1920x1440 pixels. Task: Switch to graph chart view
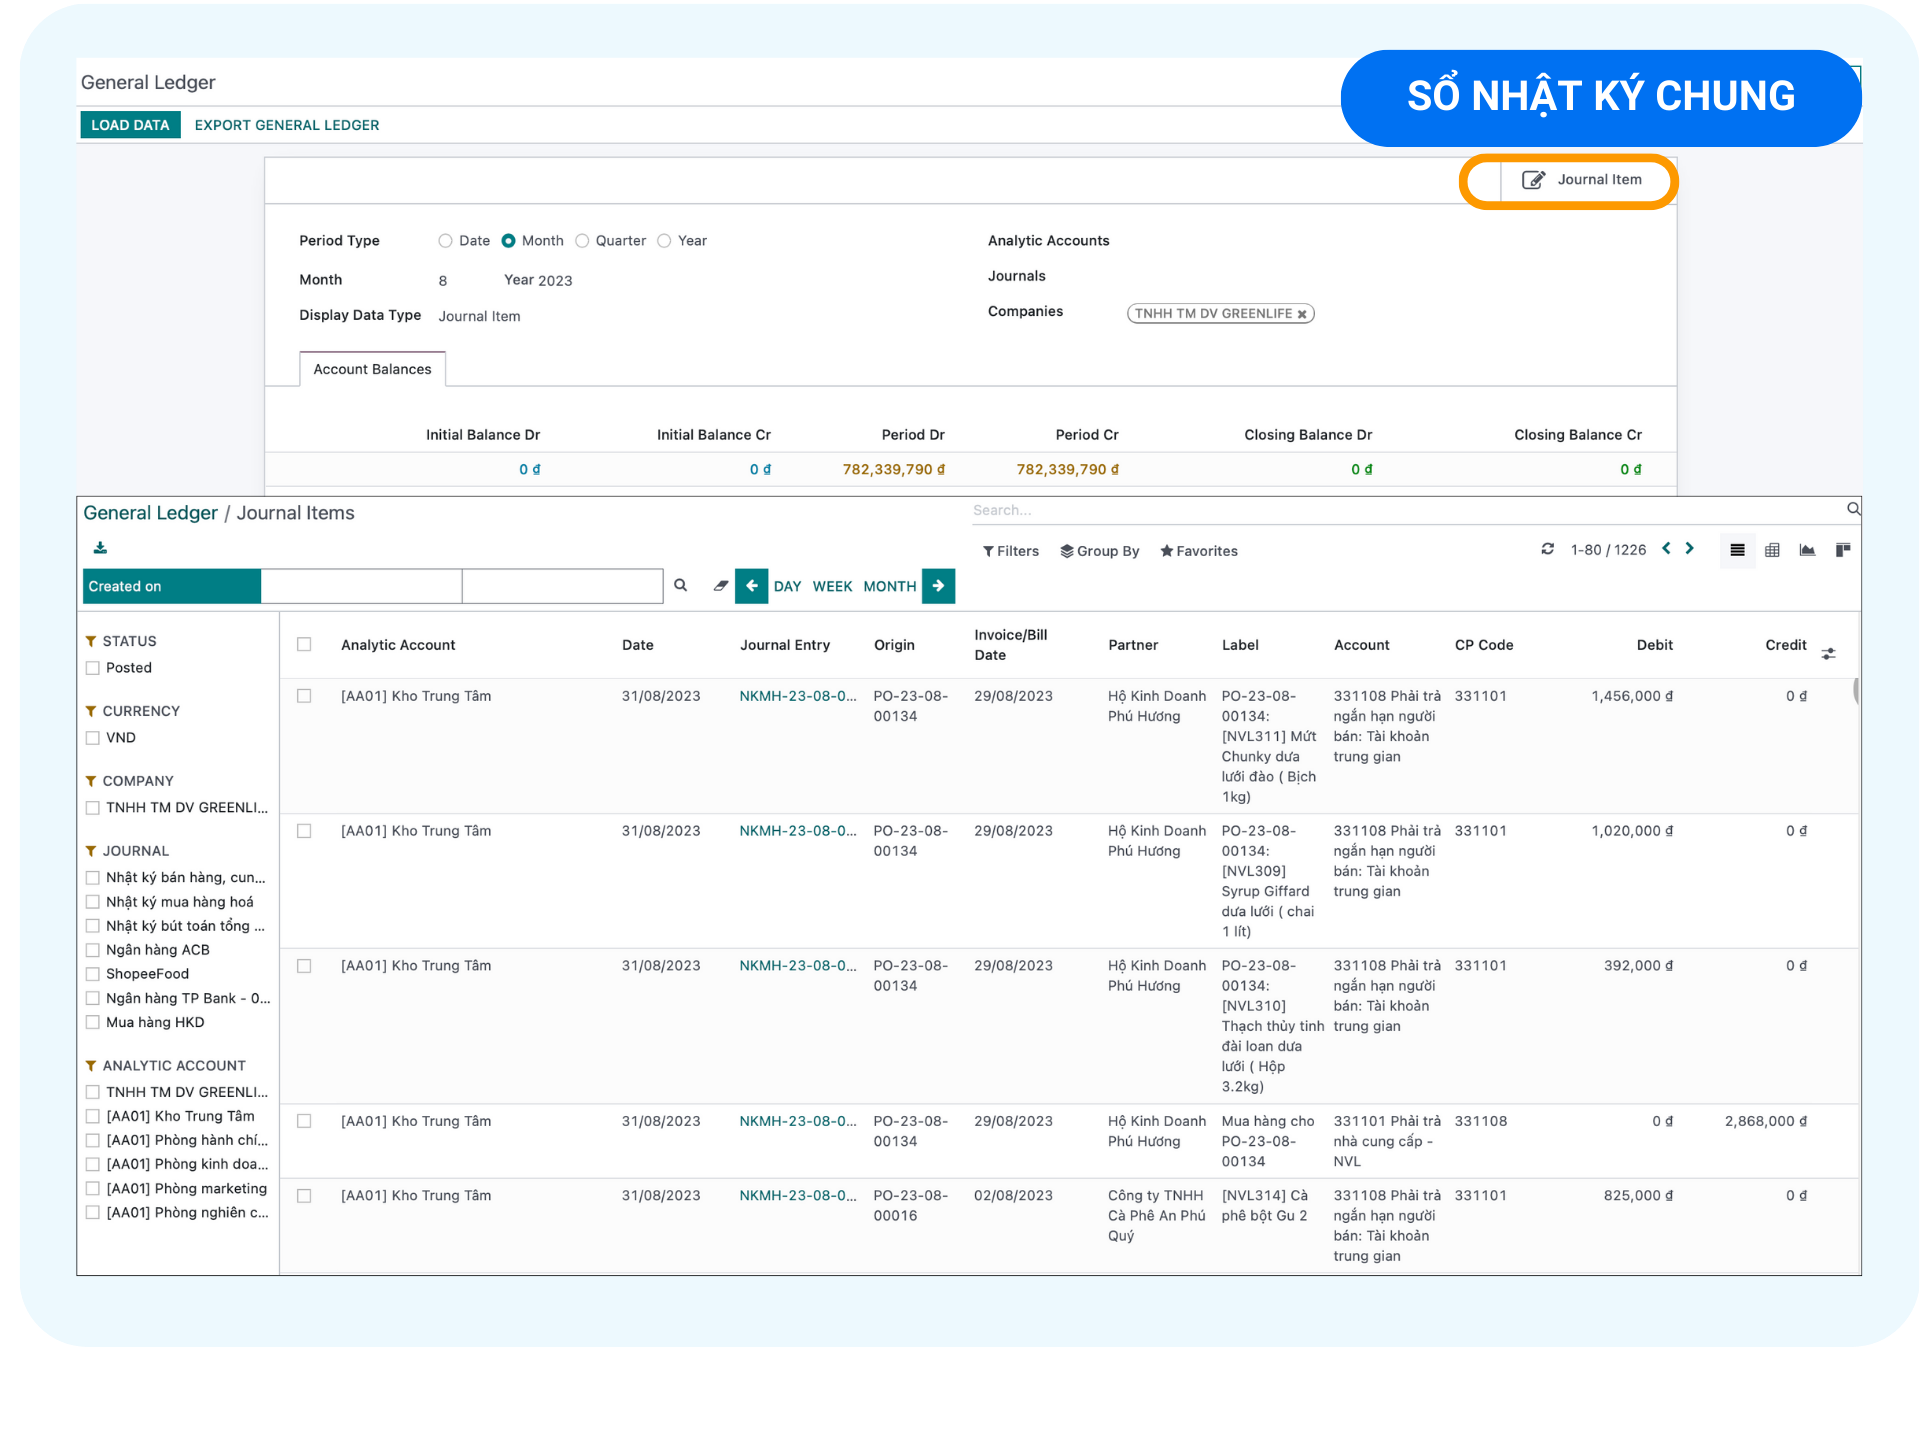tap(1807, 550)
